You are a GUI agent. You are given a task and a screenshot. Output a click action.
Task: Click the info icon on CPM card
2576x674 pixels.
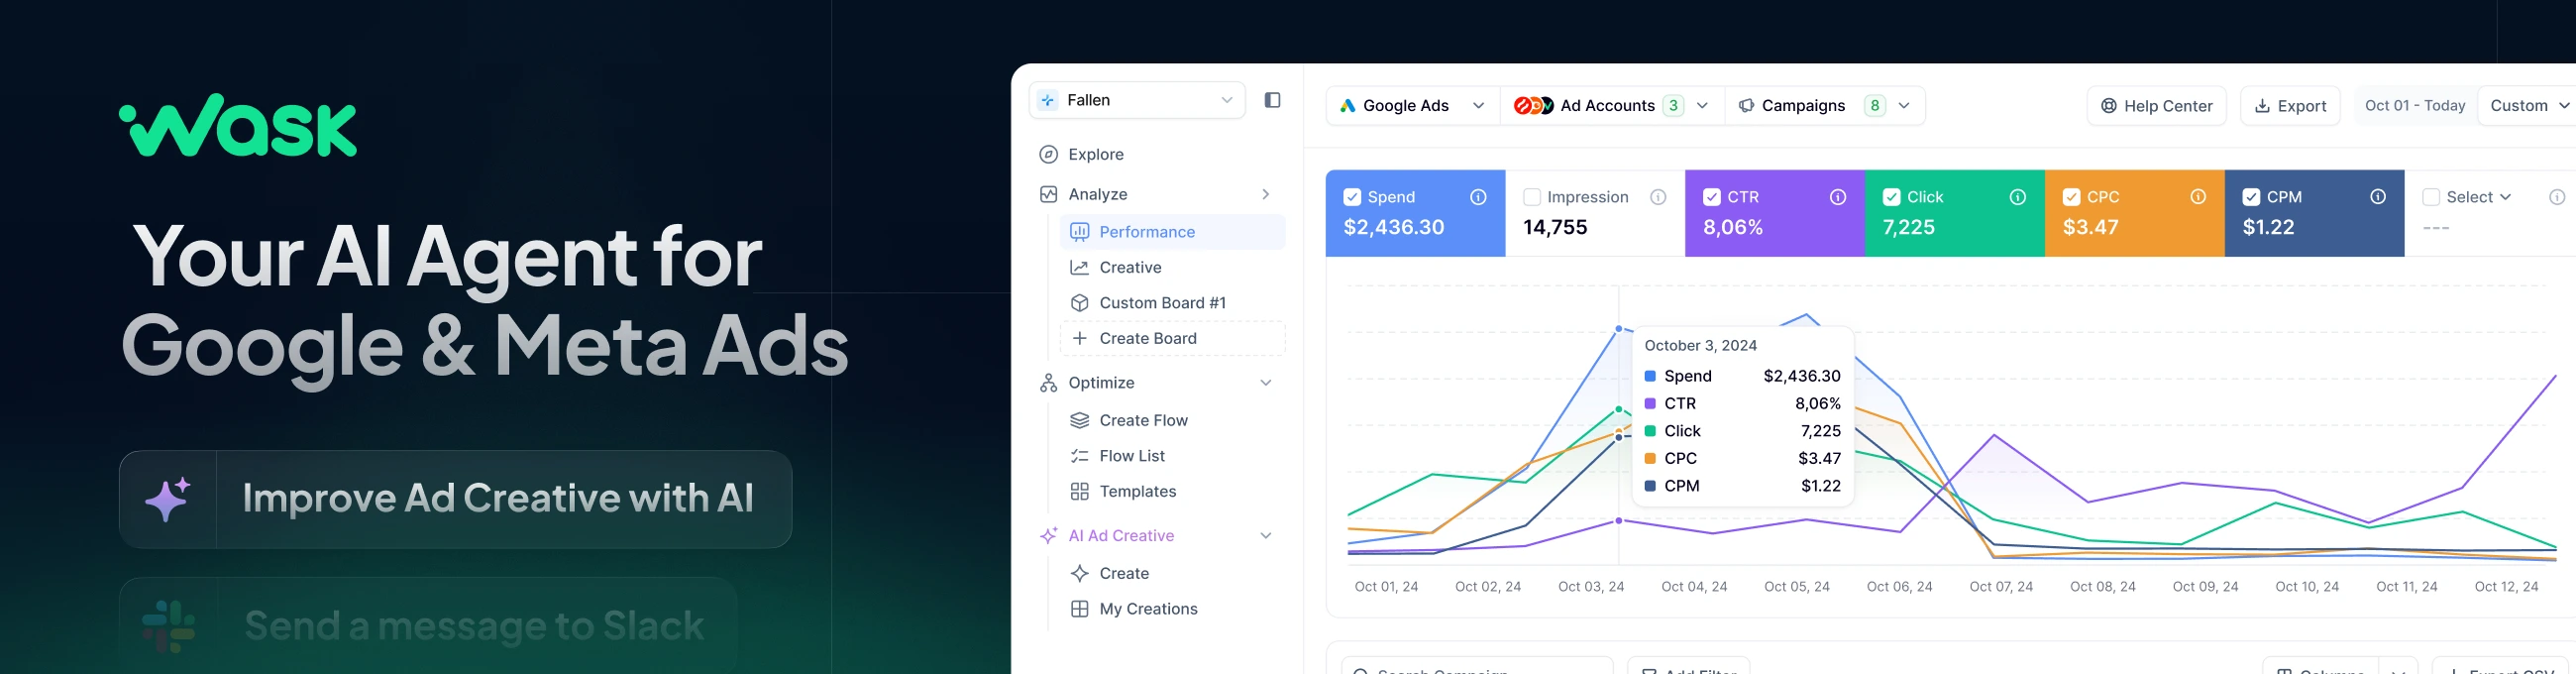pos(2377,197)
